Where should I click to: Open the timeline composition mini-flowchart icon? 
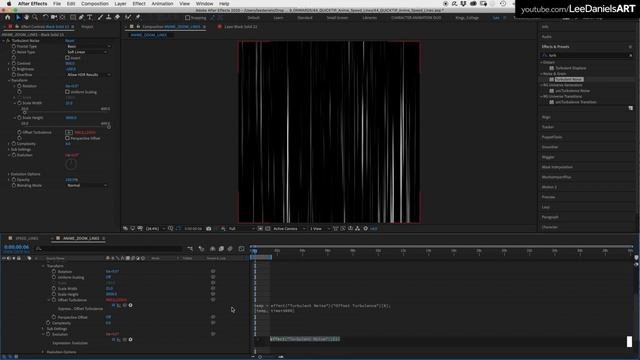(x=190, y=248)
